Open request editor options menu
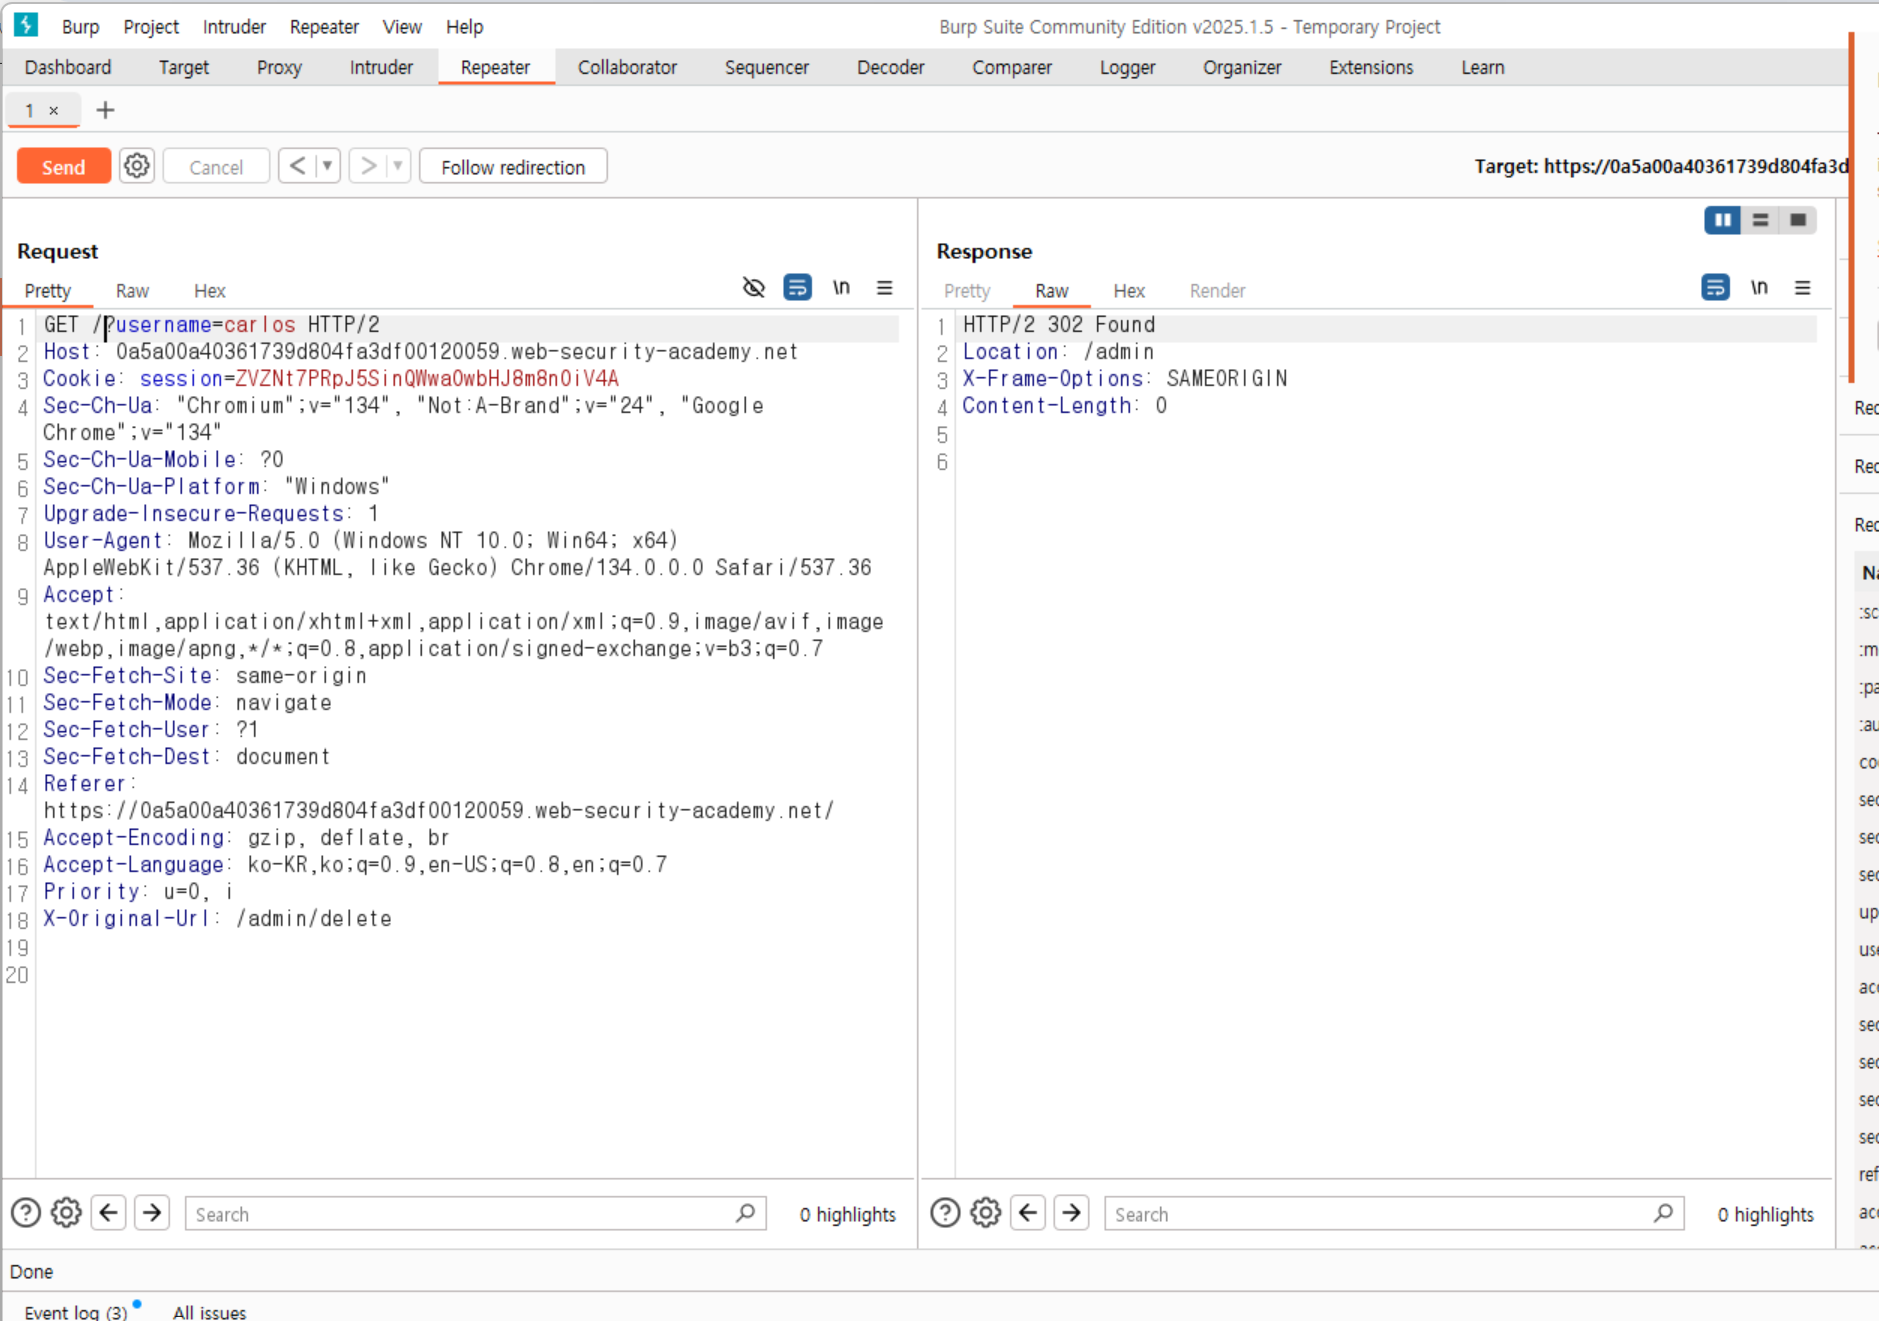Image resolution: width=1879 pixels, height=1321 pixels. (885, 288)
